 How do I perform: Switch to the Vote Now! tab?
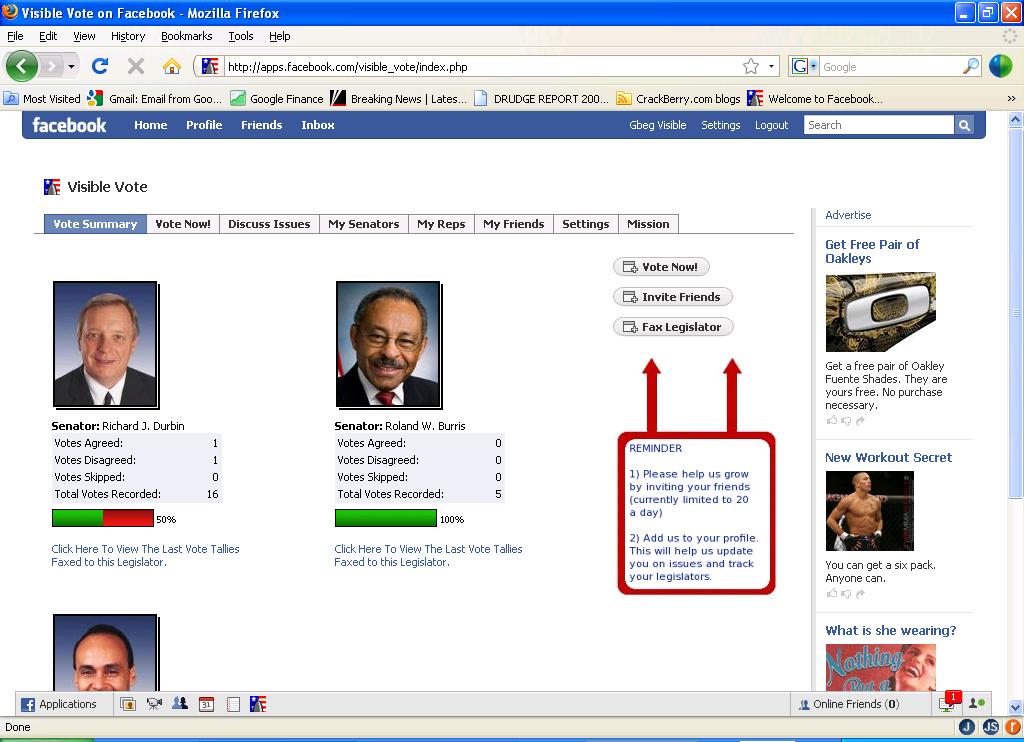(183, 224)
